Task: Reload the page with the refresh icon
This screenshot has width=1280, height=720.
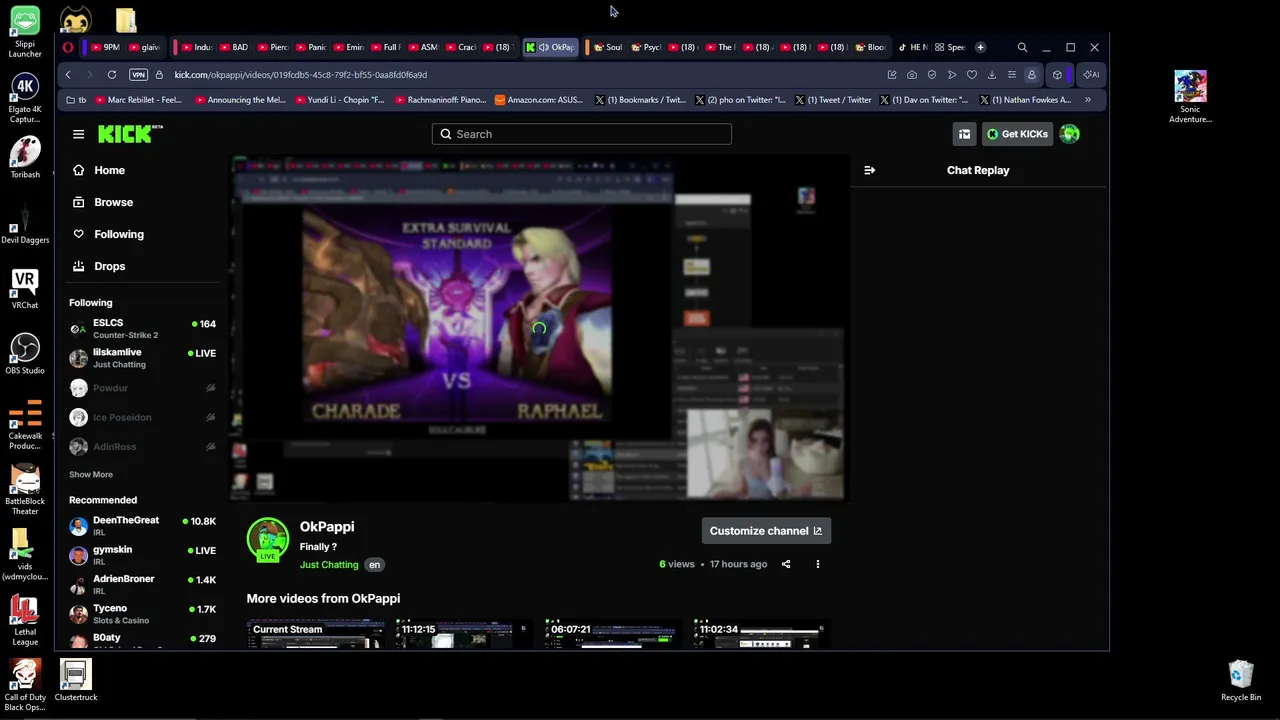Action: (112, 75)
